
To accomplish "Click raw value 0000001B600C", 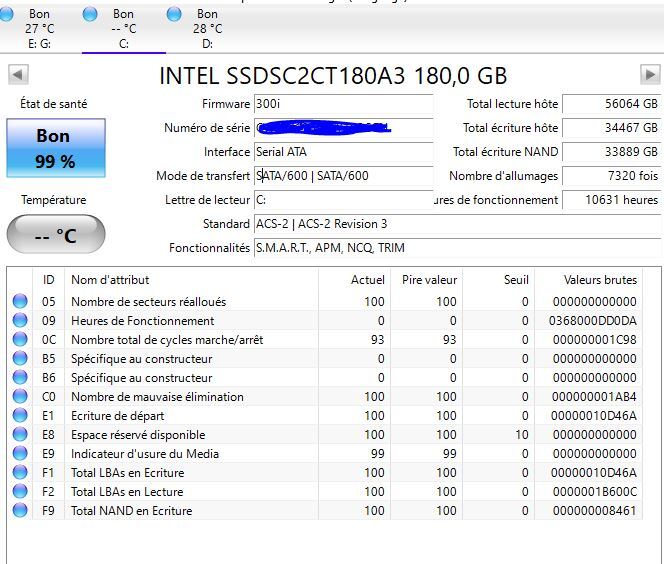I will point(595,492).
